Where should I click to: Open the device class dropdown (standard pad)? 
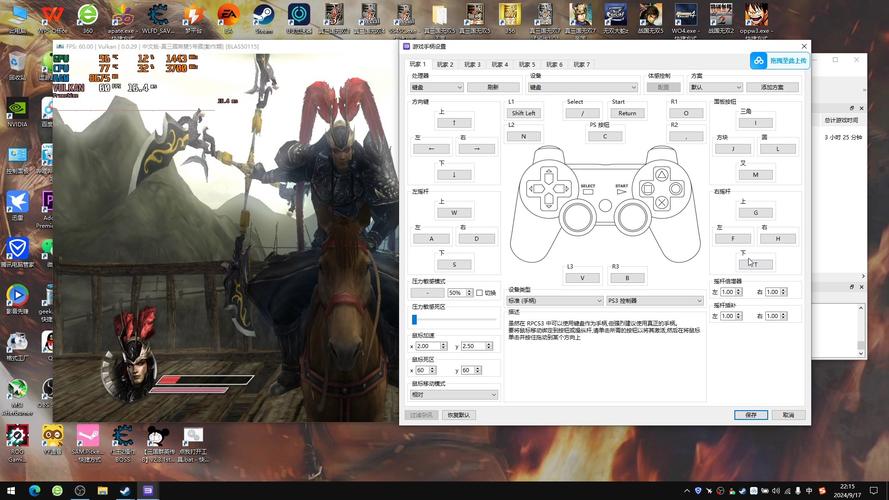coord(554,300)
